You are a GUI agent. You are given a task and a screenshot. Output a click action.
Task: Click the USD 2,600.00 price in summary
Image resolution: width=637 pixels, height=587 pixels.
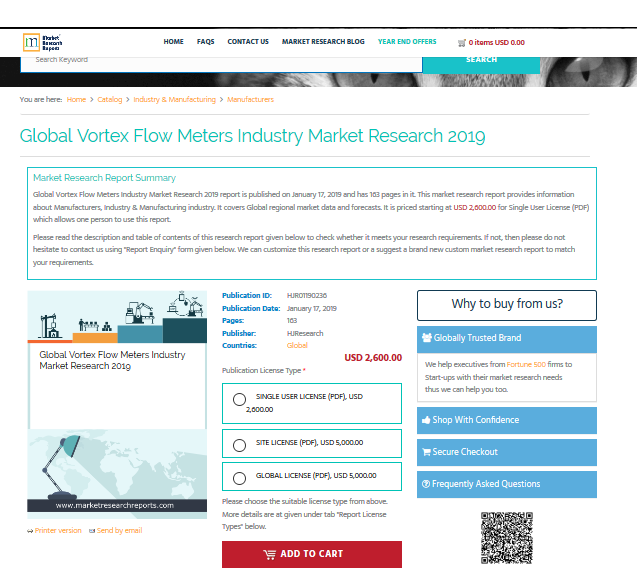[x=474, y=208]
